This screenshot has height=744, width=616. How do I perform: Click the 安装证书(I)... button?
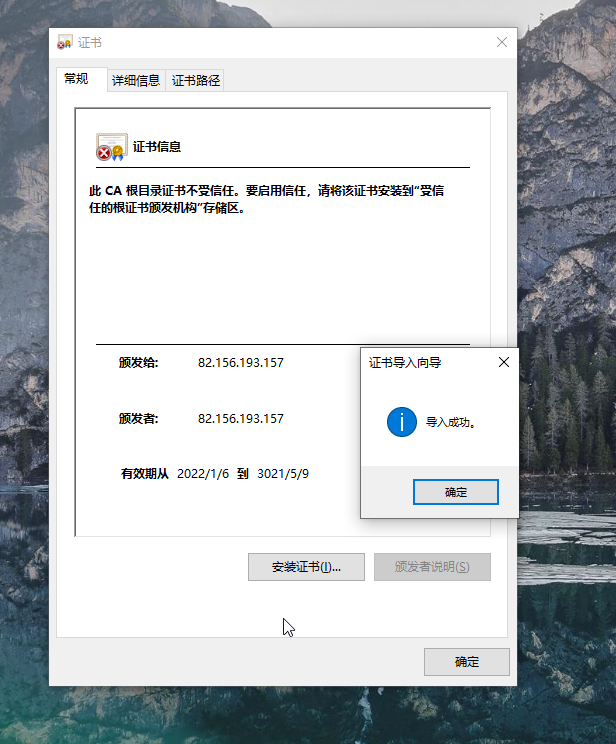306,567
